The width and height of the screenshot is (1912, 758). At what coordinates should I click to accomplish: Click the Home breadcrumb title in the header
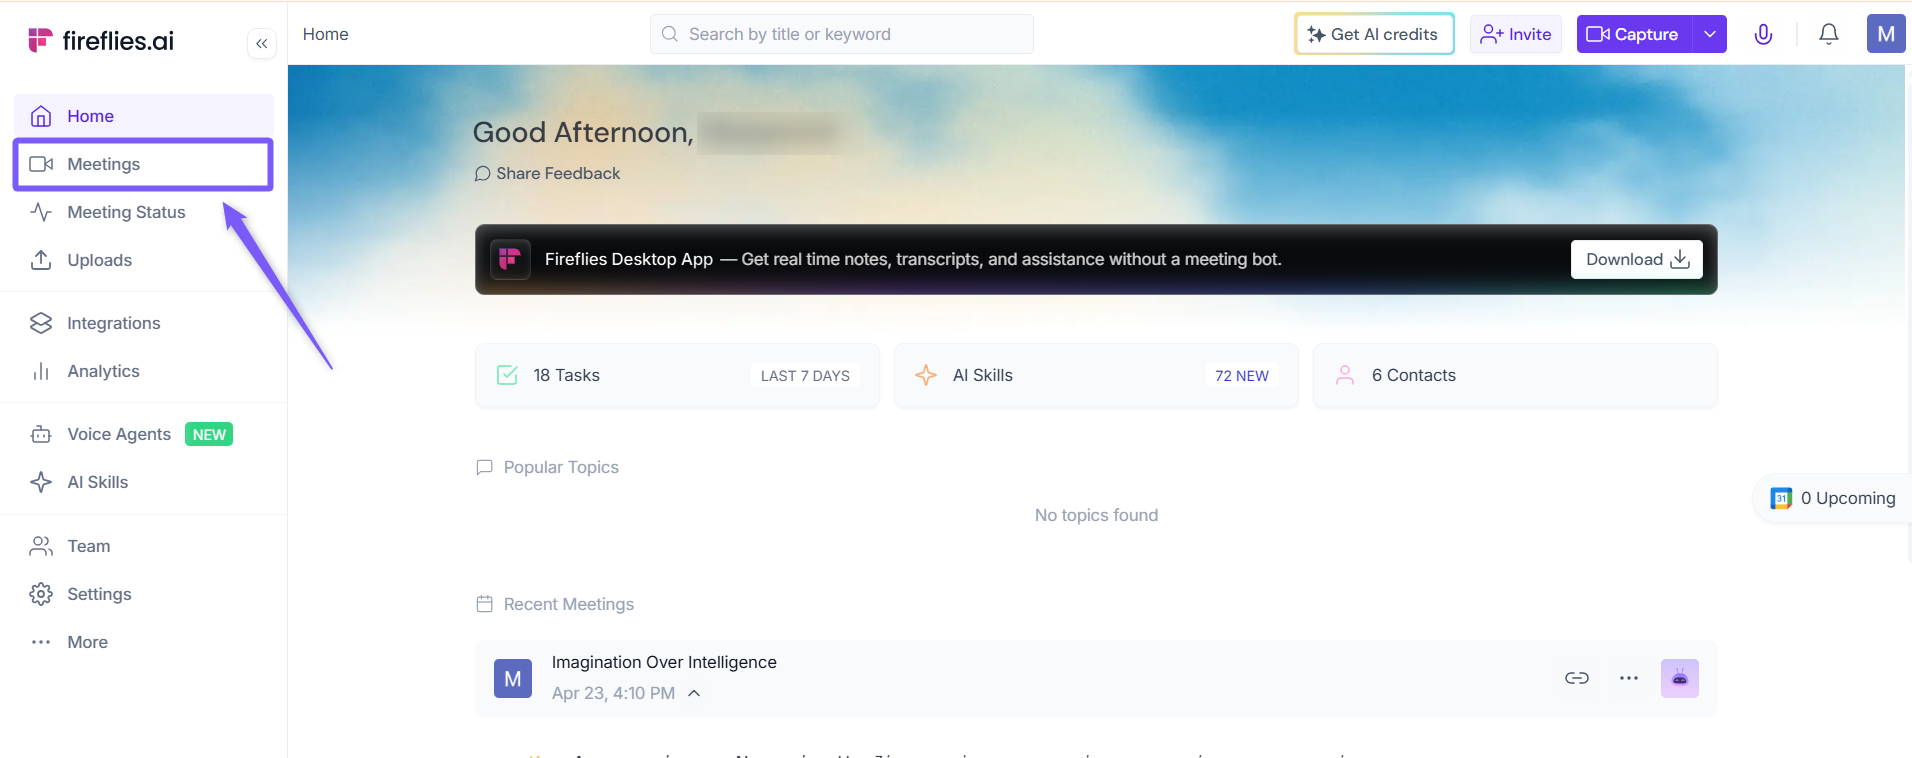pyautogui.click(x=326, y=34)
